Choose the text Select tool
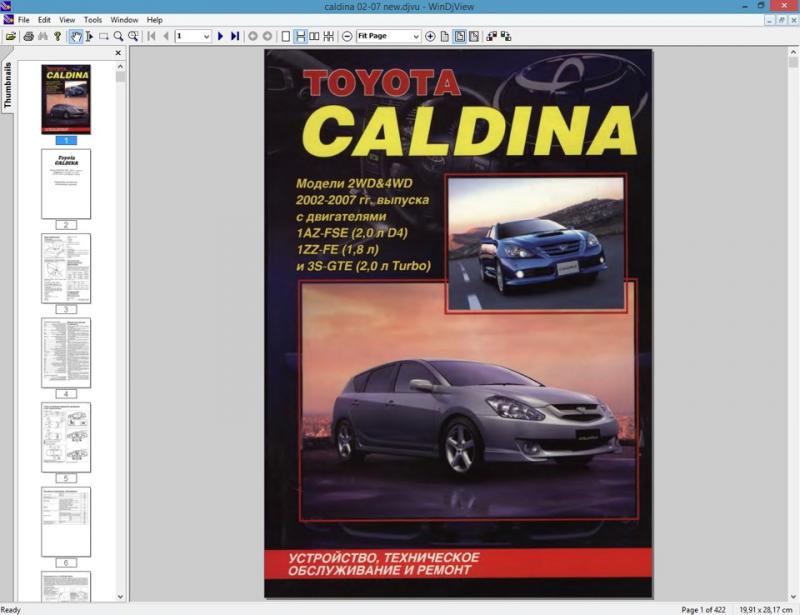Image resolution: width=800 pixels, height=615 pixels. [x=89, y=36]
